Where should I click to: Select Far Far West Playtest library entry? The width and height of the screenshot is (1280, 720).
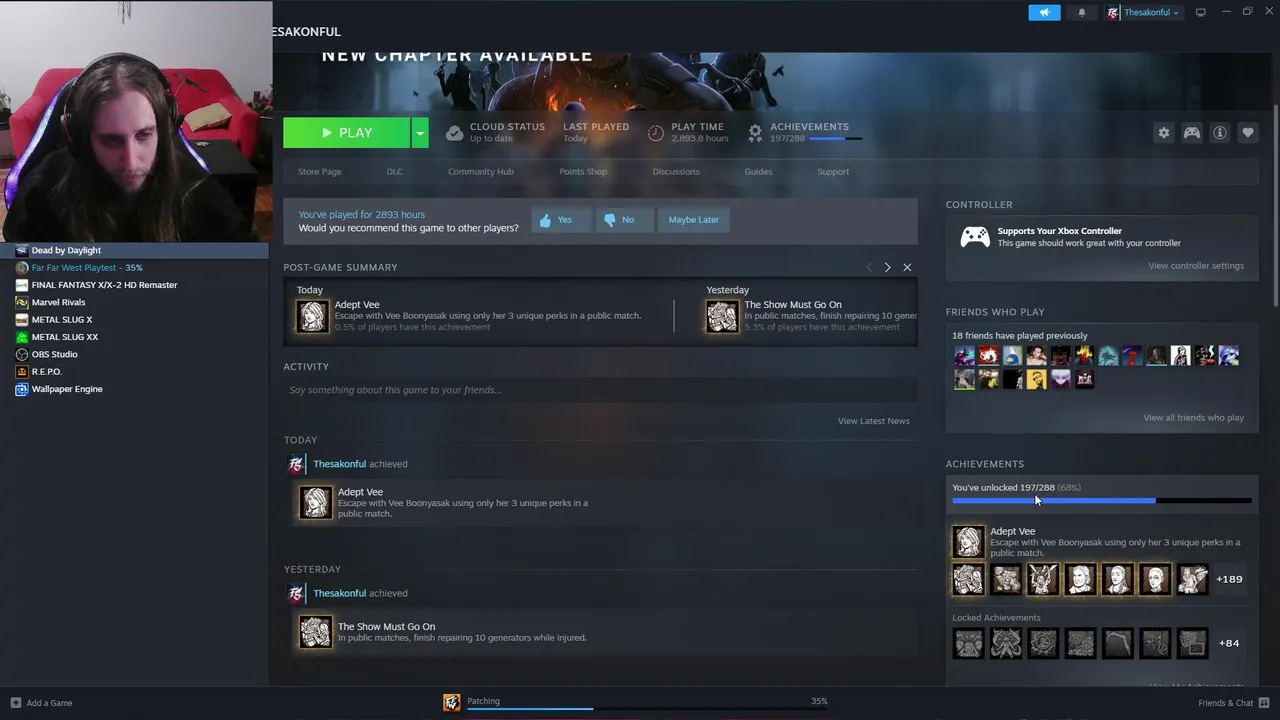pos(87,267)
